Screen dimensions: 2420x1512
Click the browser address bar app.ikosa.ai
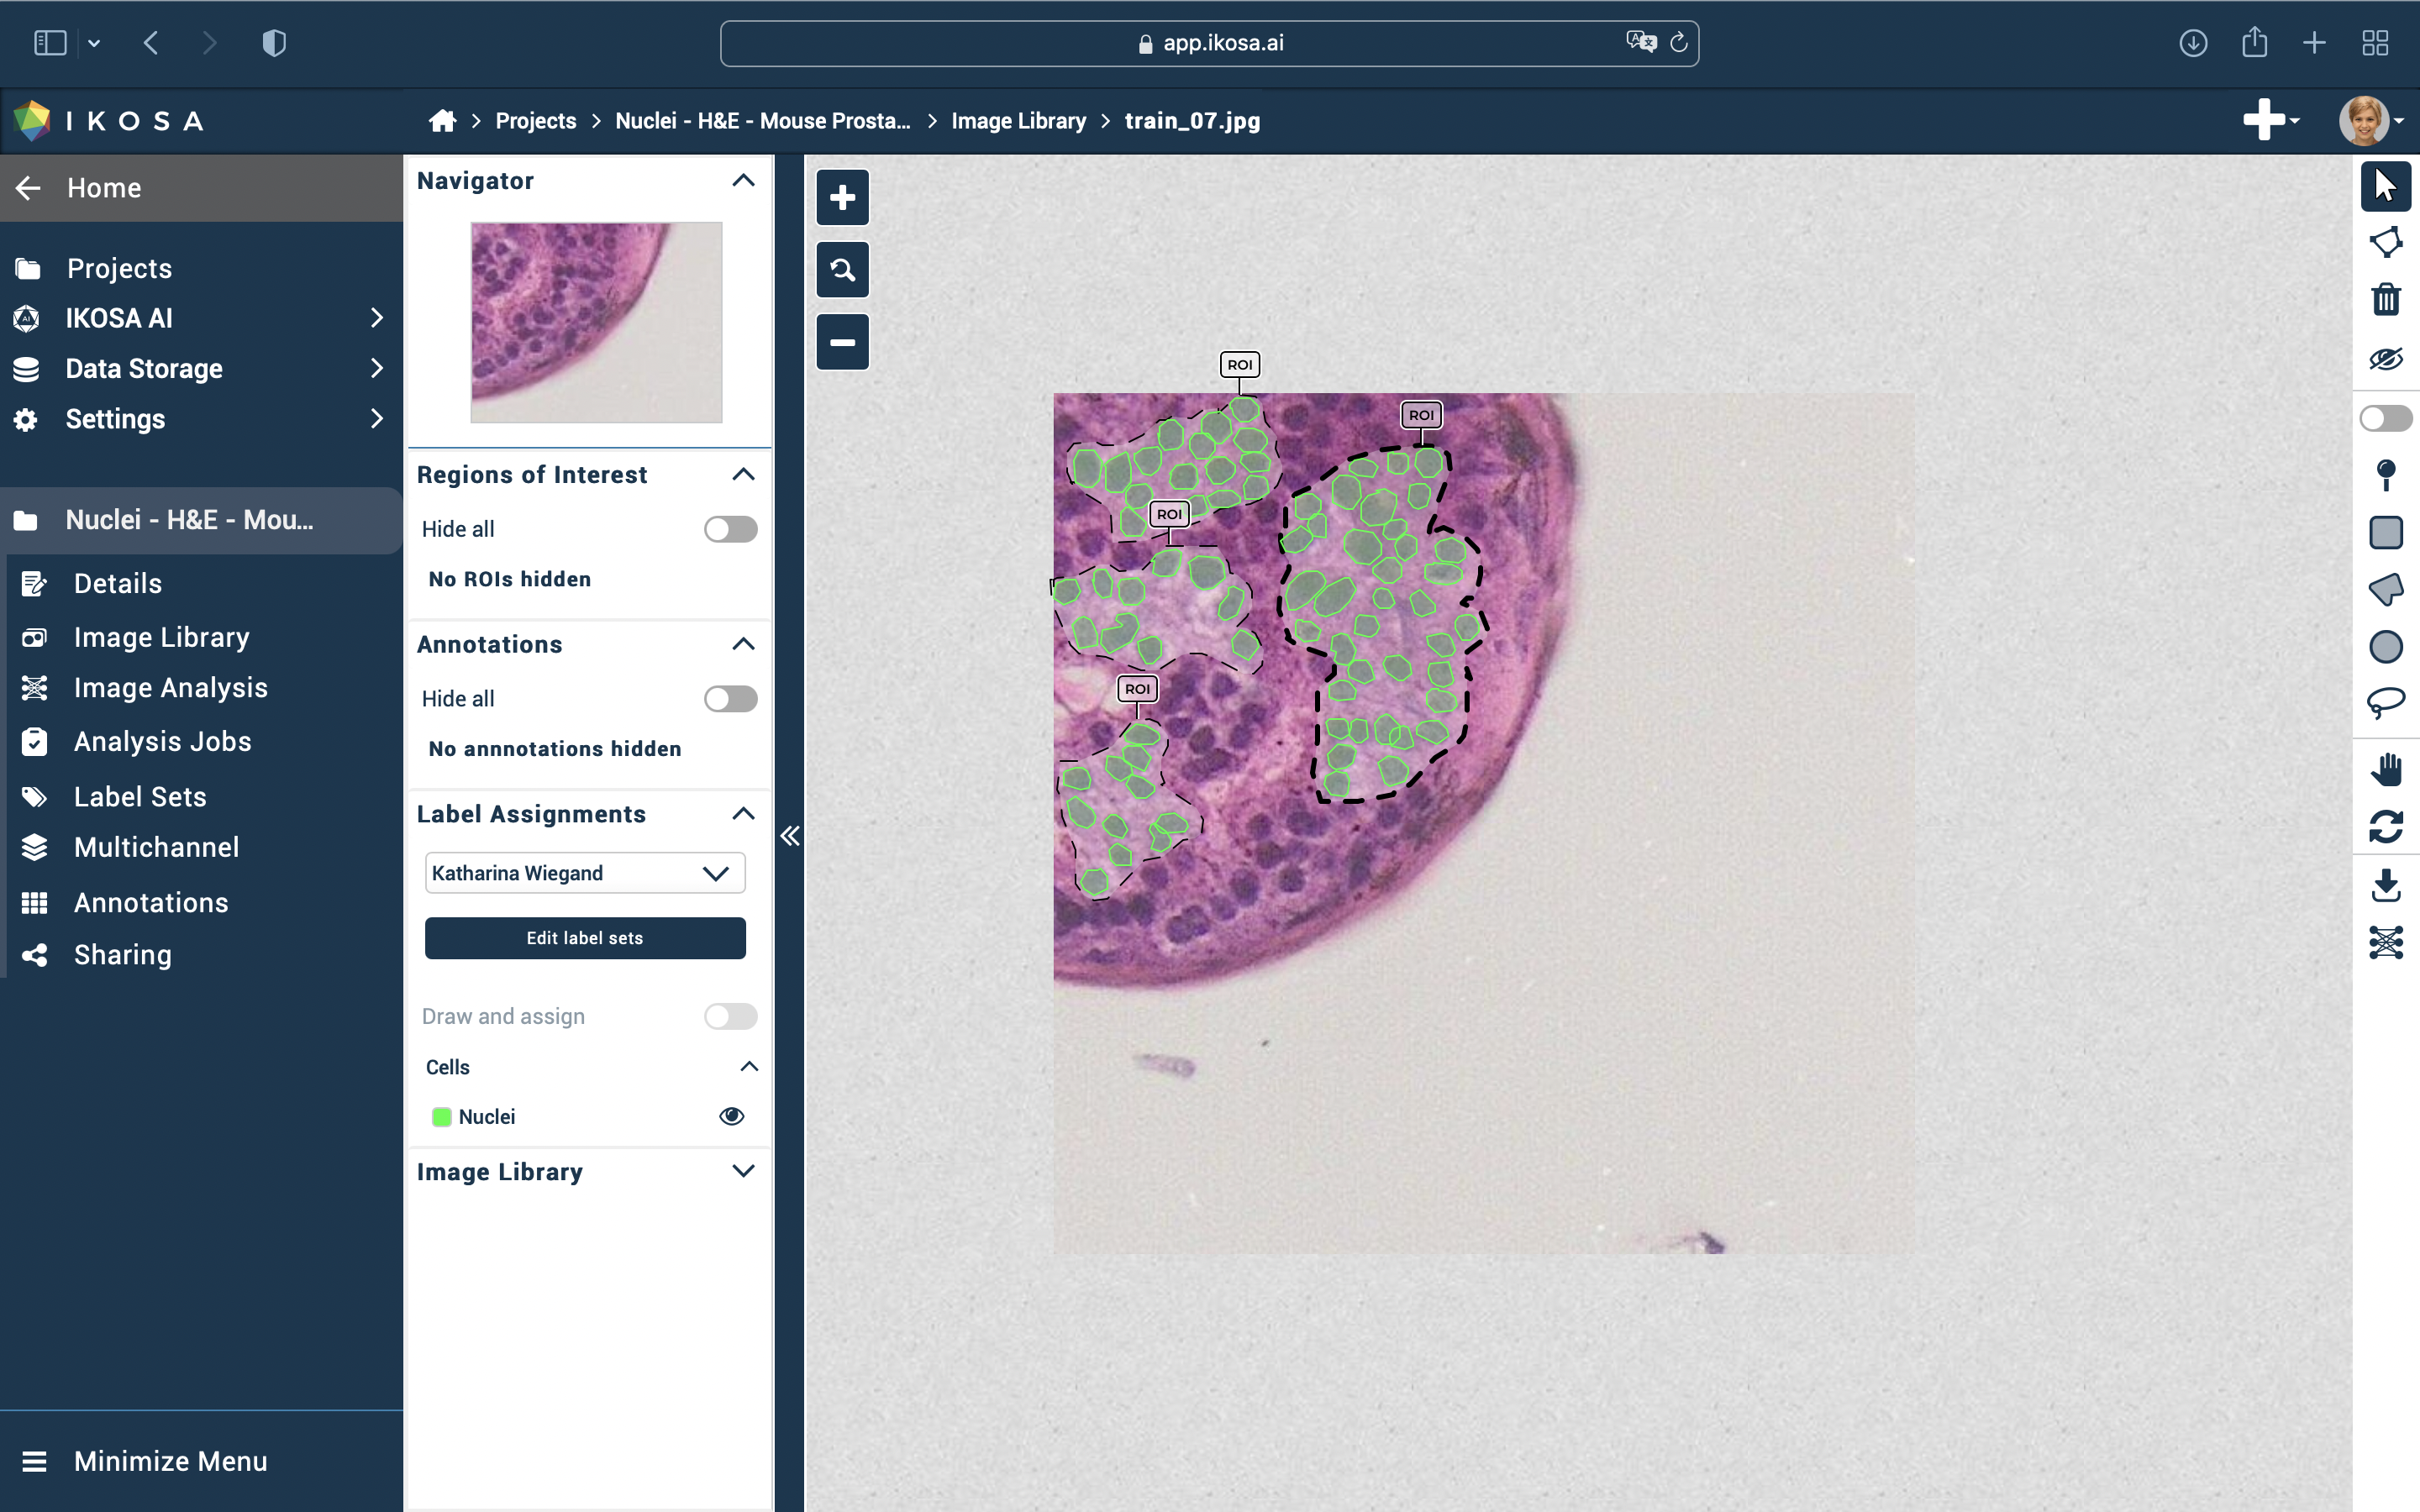[1209, 43]
